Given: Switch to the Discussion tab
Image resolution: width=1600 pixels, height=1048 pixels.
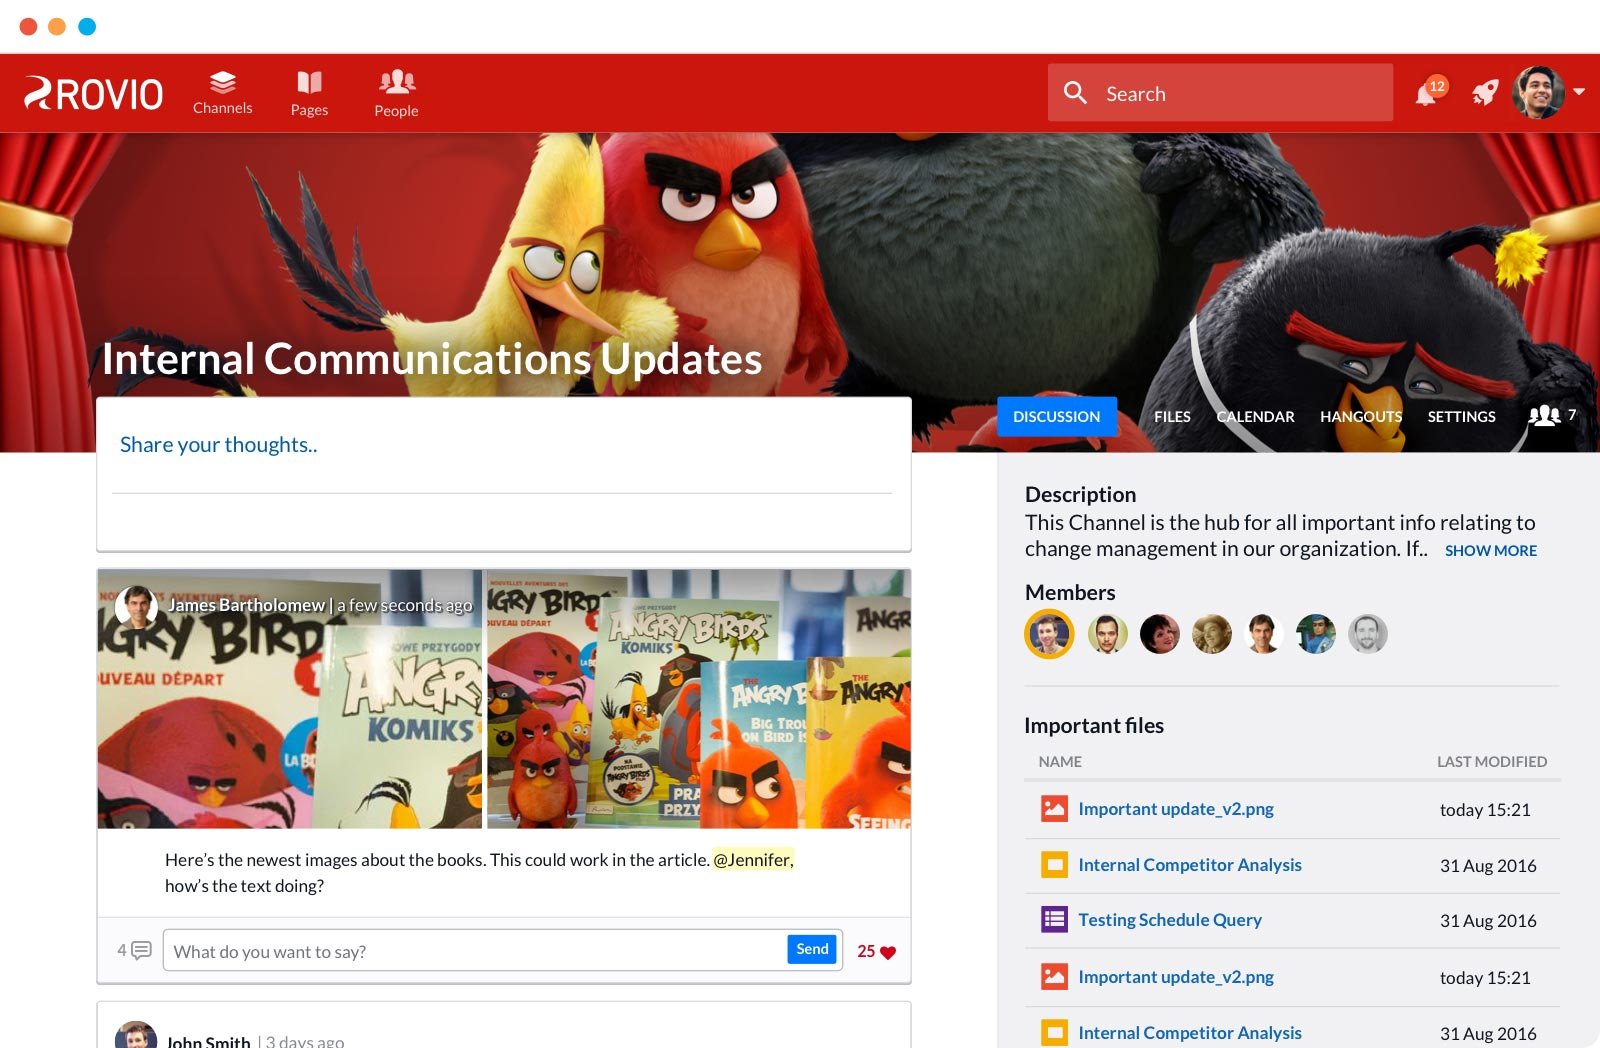Looking at the screenshot, I should [1056, 416].
